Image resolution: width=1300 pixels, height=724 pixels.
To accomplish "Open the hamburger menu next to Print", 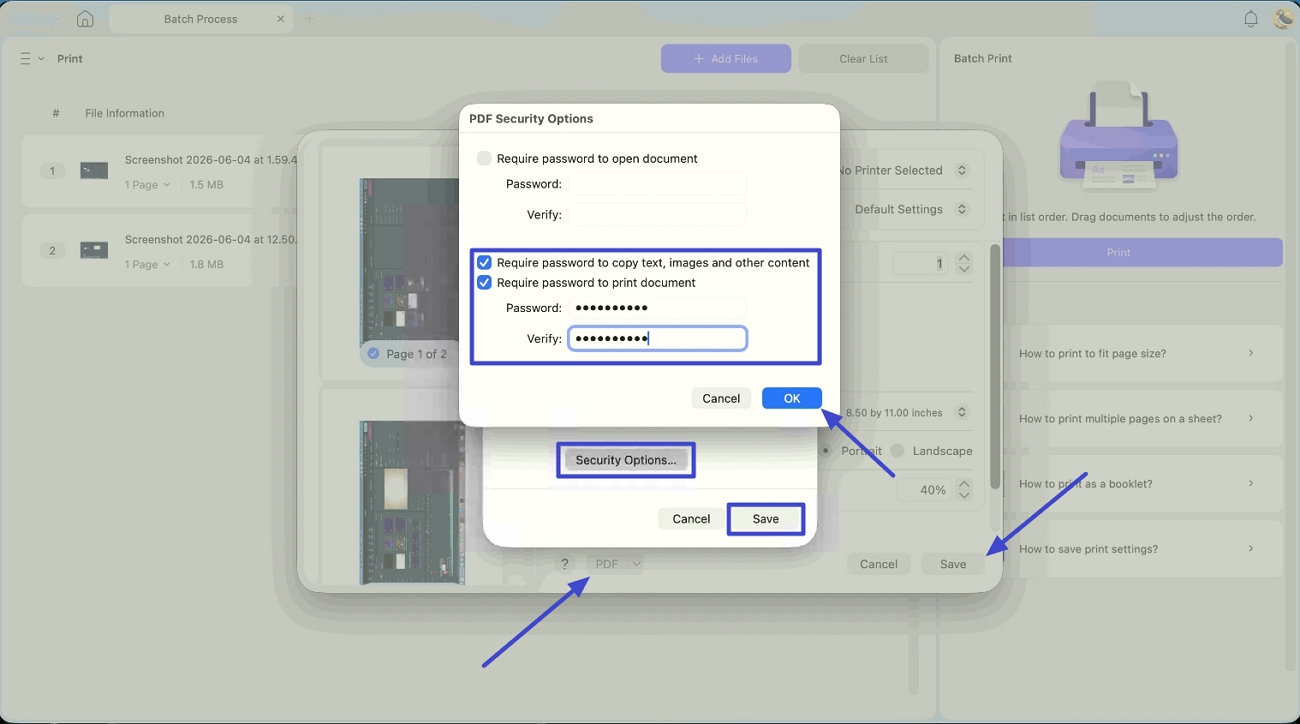I will coord(26,59).
